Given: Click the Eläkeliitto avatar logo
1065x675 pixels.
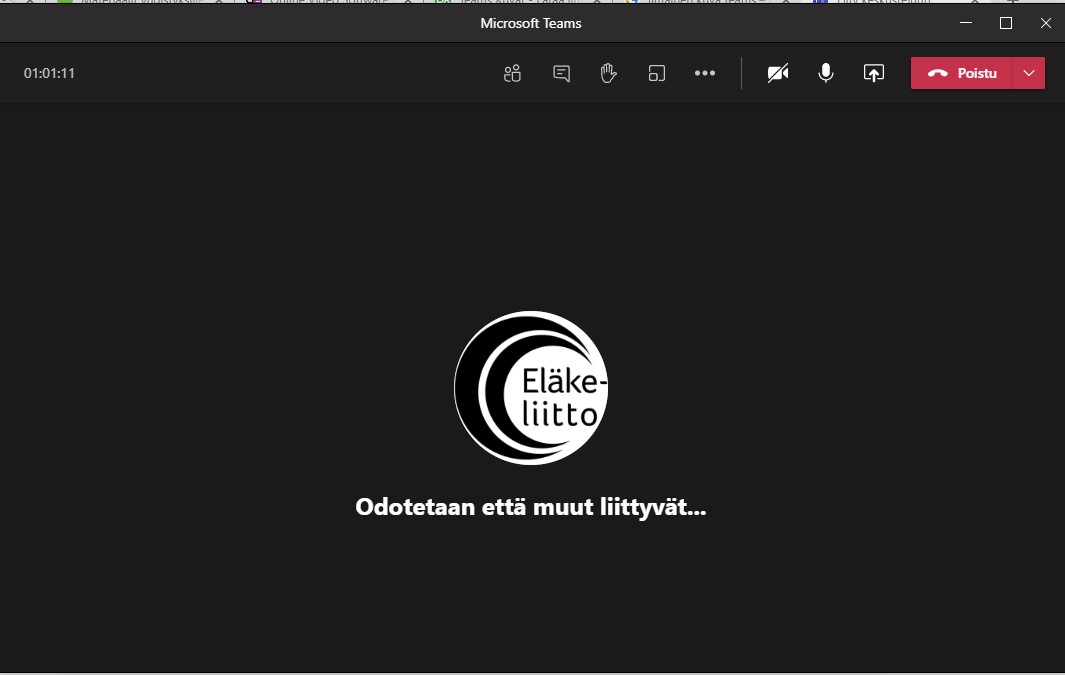Looking at the screenshot, I should tap(531, 388).
